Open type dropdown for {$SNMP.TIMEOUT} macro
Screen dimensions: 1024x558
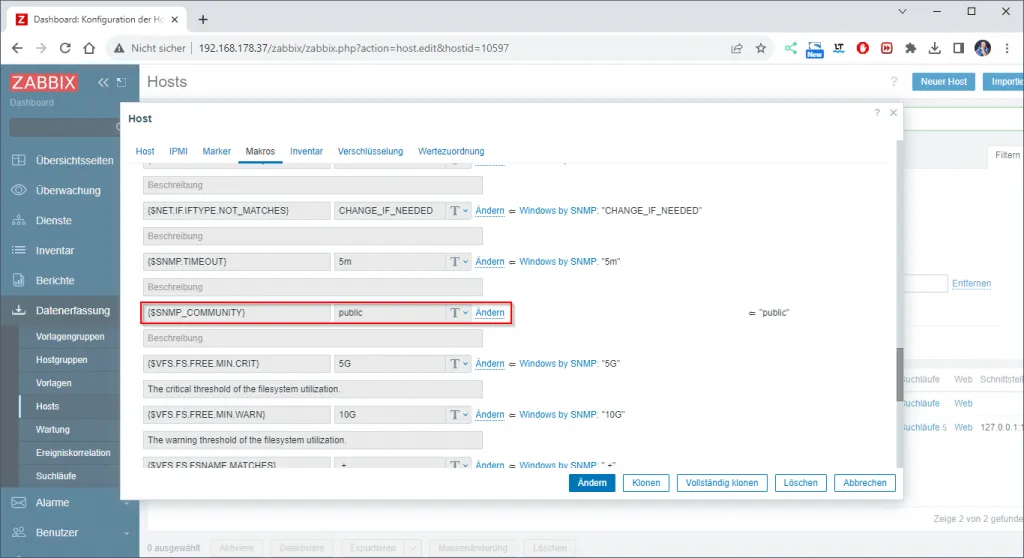coord(458,262)
